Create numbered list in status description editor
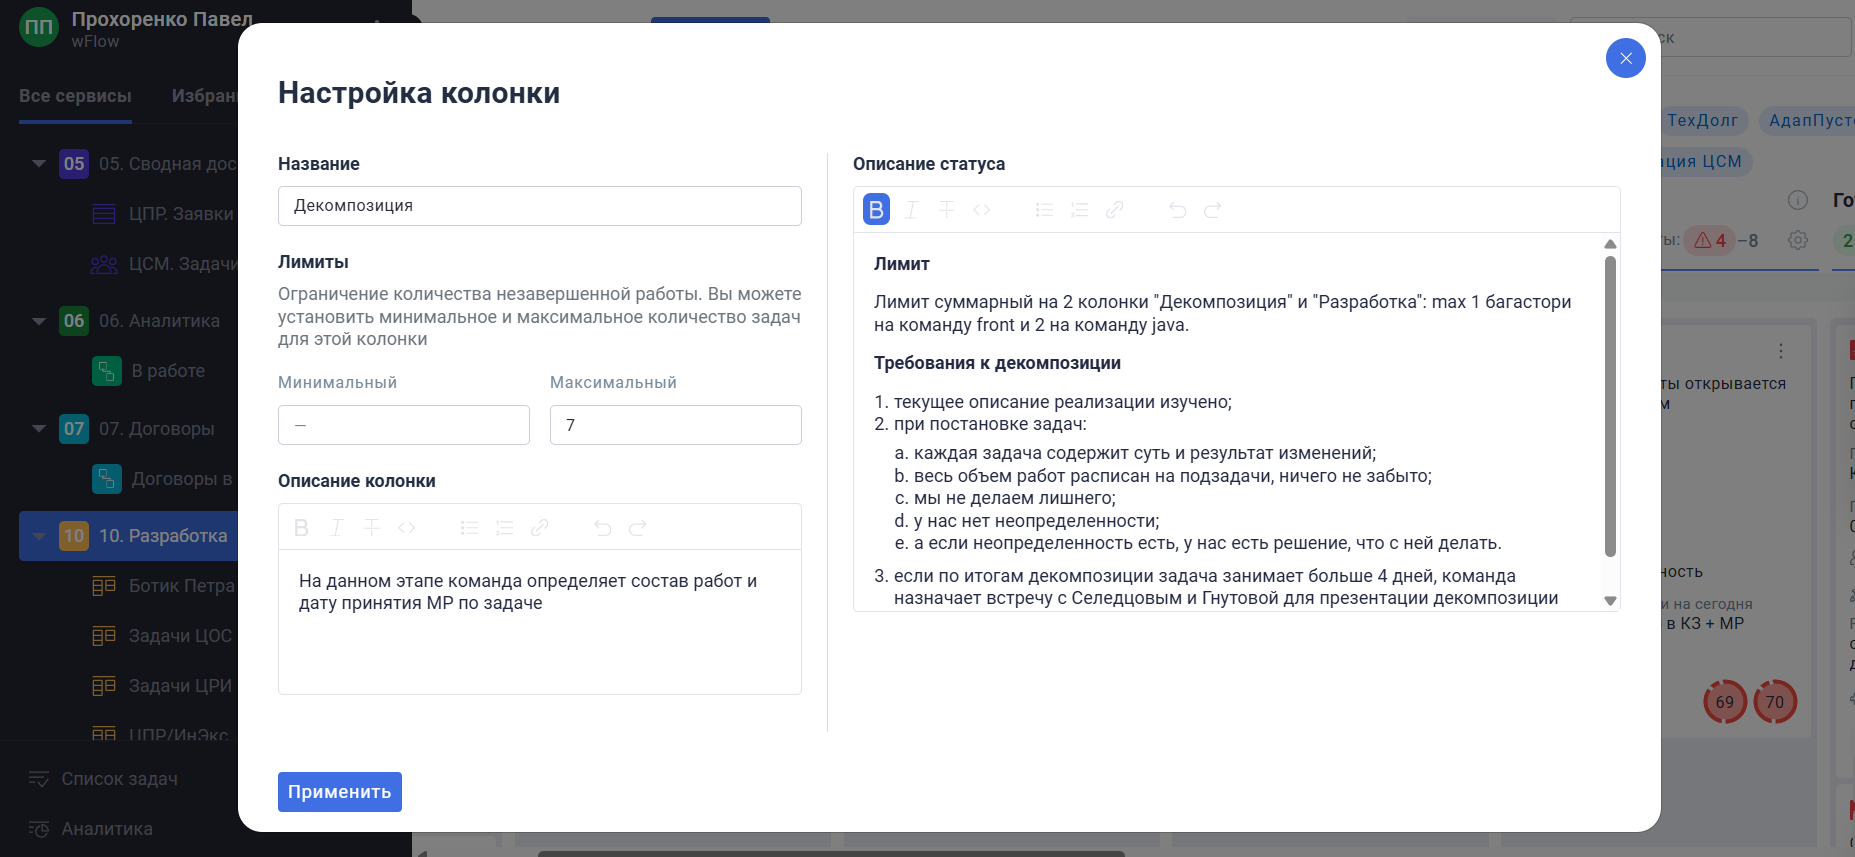The height and width of the screenshot is (857, 1855). pos(1079,210)
